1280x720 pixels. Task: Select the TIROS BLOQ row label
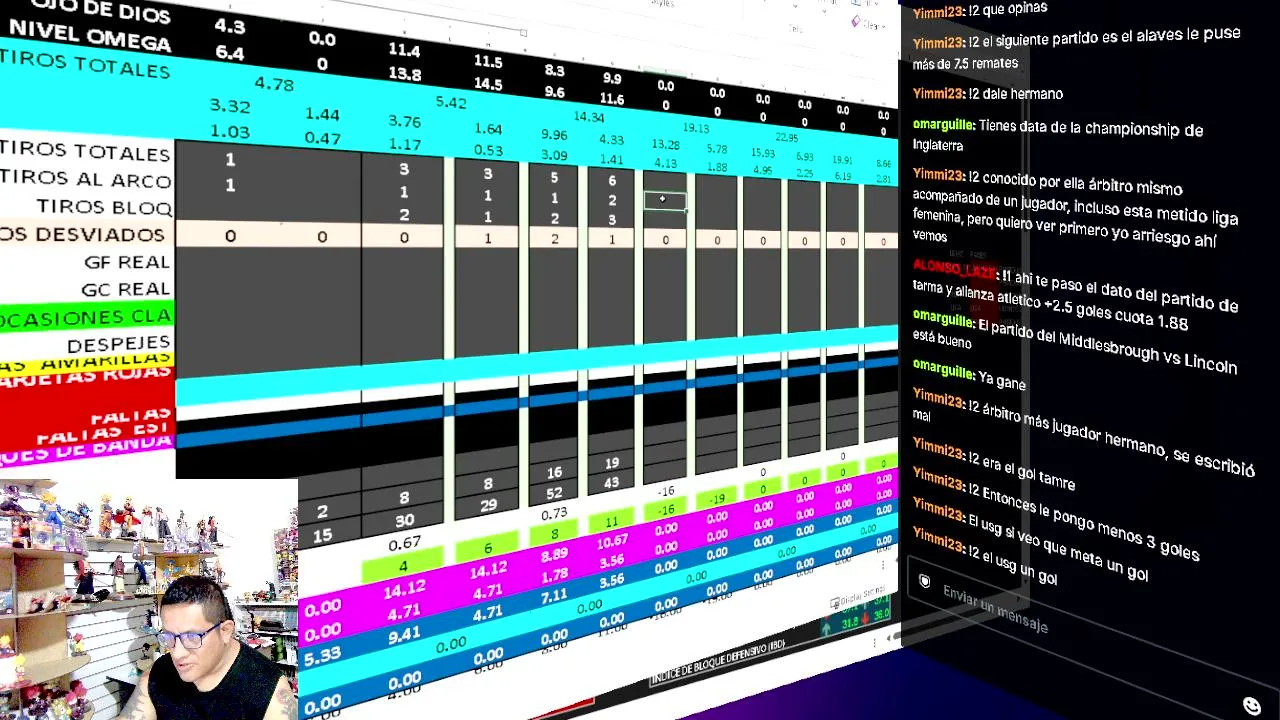pyautogui.click(x=104, y=207)
